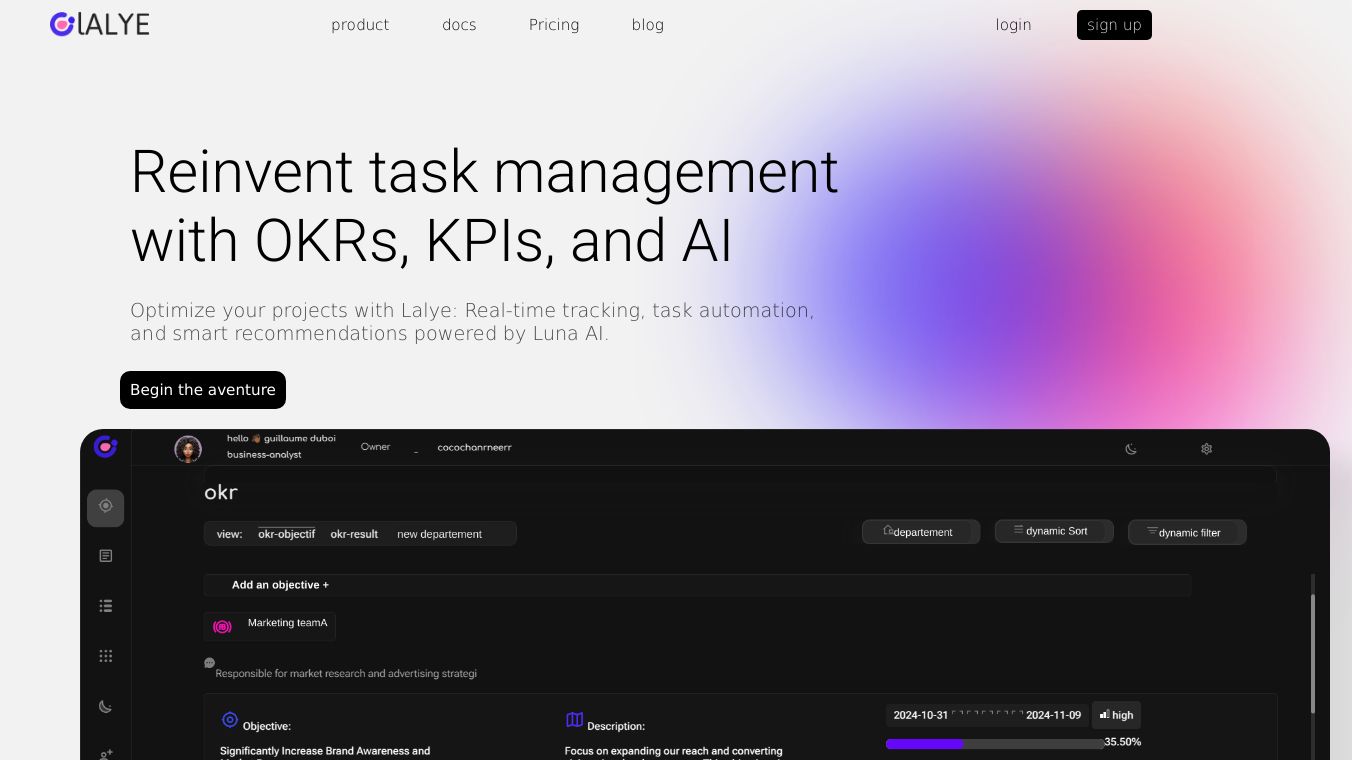The image size is (1352, 760).
Task: Open the departement filter button
Action: (921, 532)
